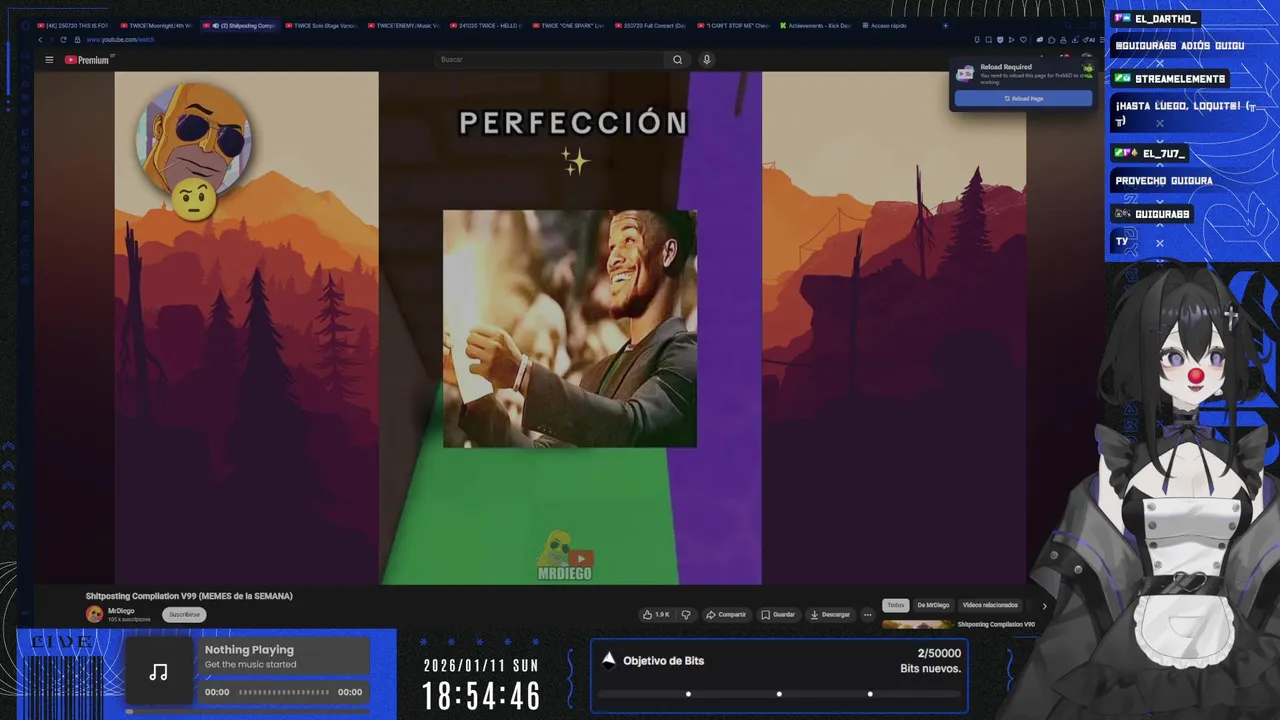Click the music note icon in player widget
Viewport: 1280px width, 720px height.
pyautogui.click(x=158, y=673)
